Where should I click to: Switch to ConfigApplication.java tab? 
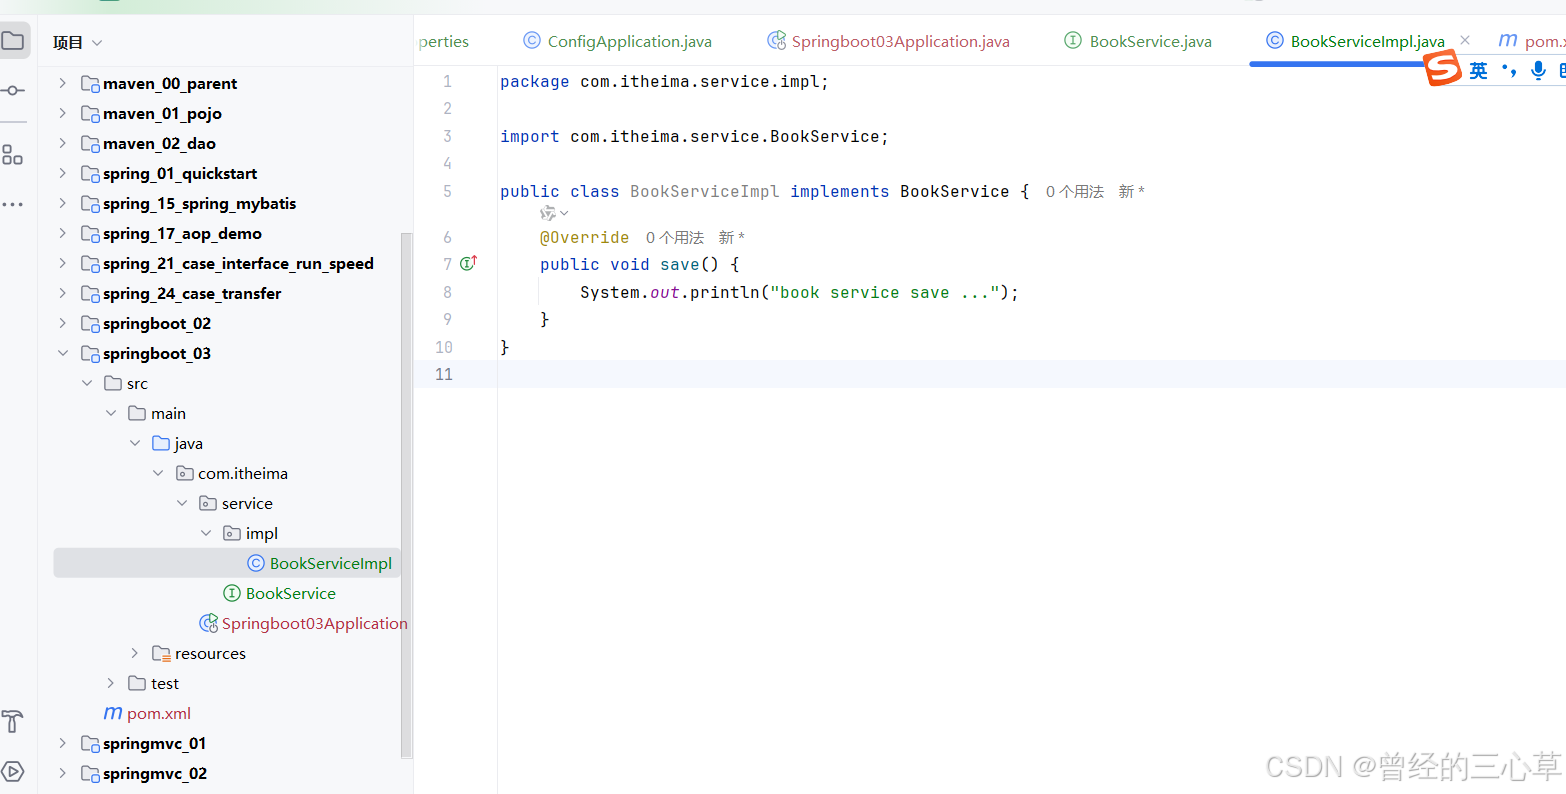click(618, 41)
